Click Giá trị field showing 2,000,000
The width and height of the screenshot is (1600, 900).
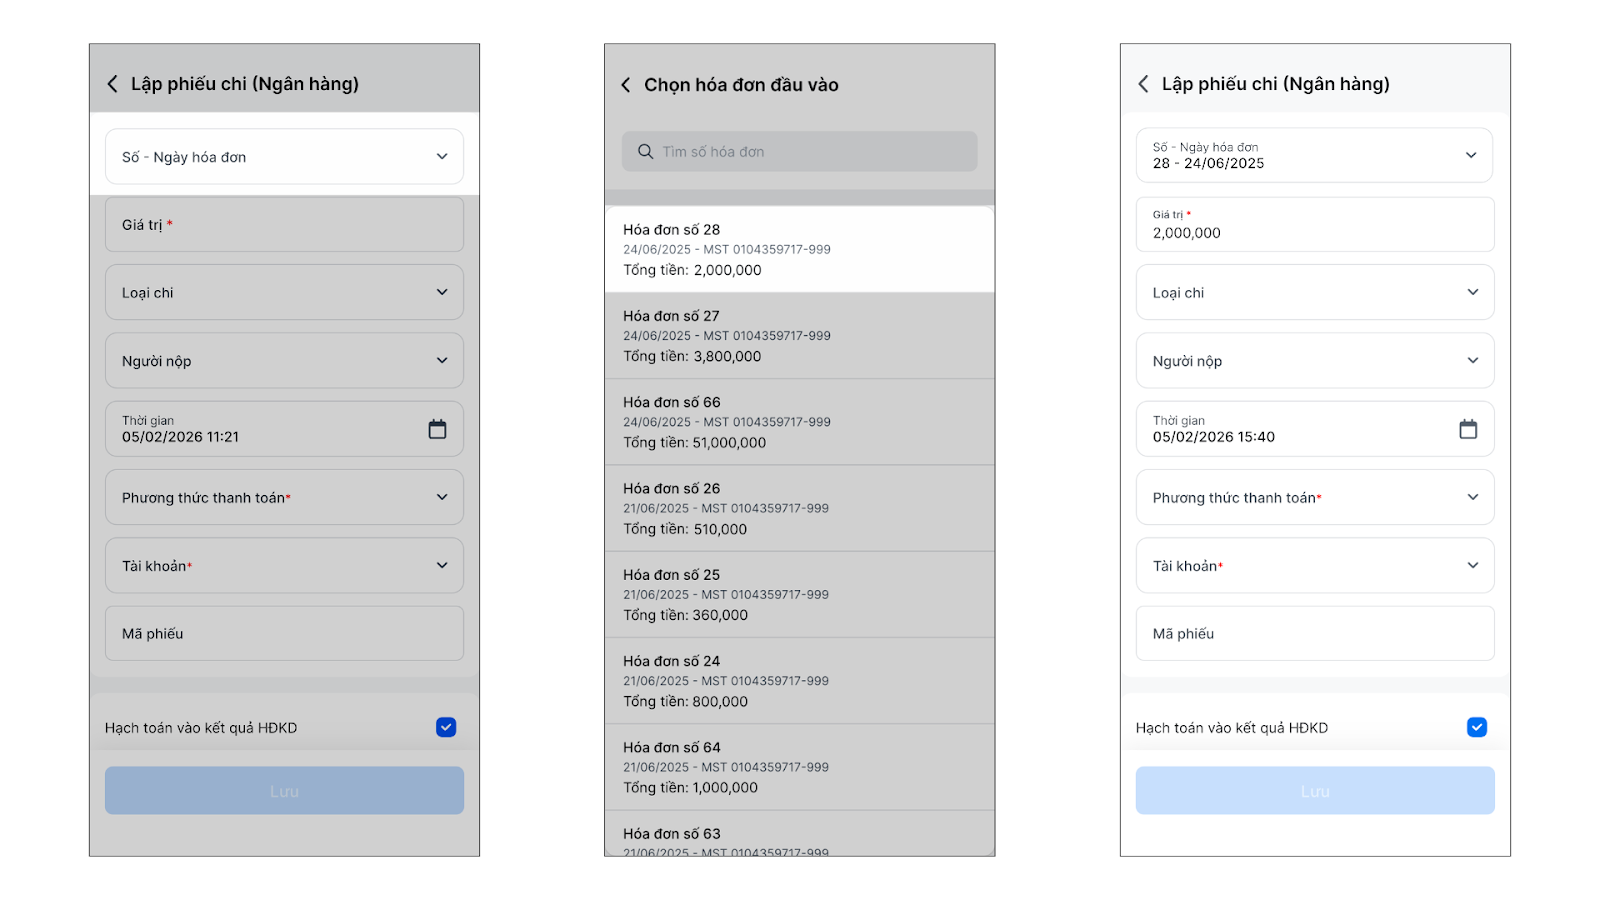(1314, 225)
